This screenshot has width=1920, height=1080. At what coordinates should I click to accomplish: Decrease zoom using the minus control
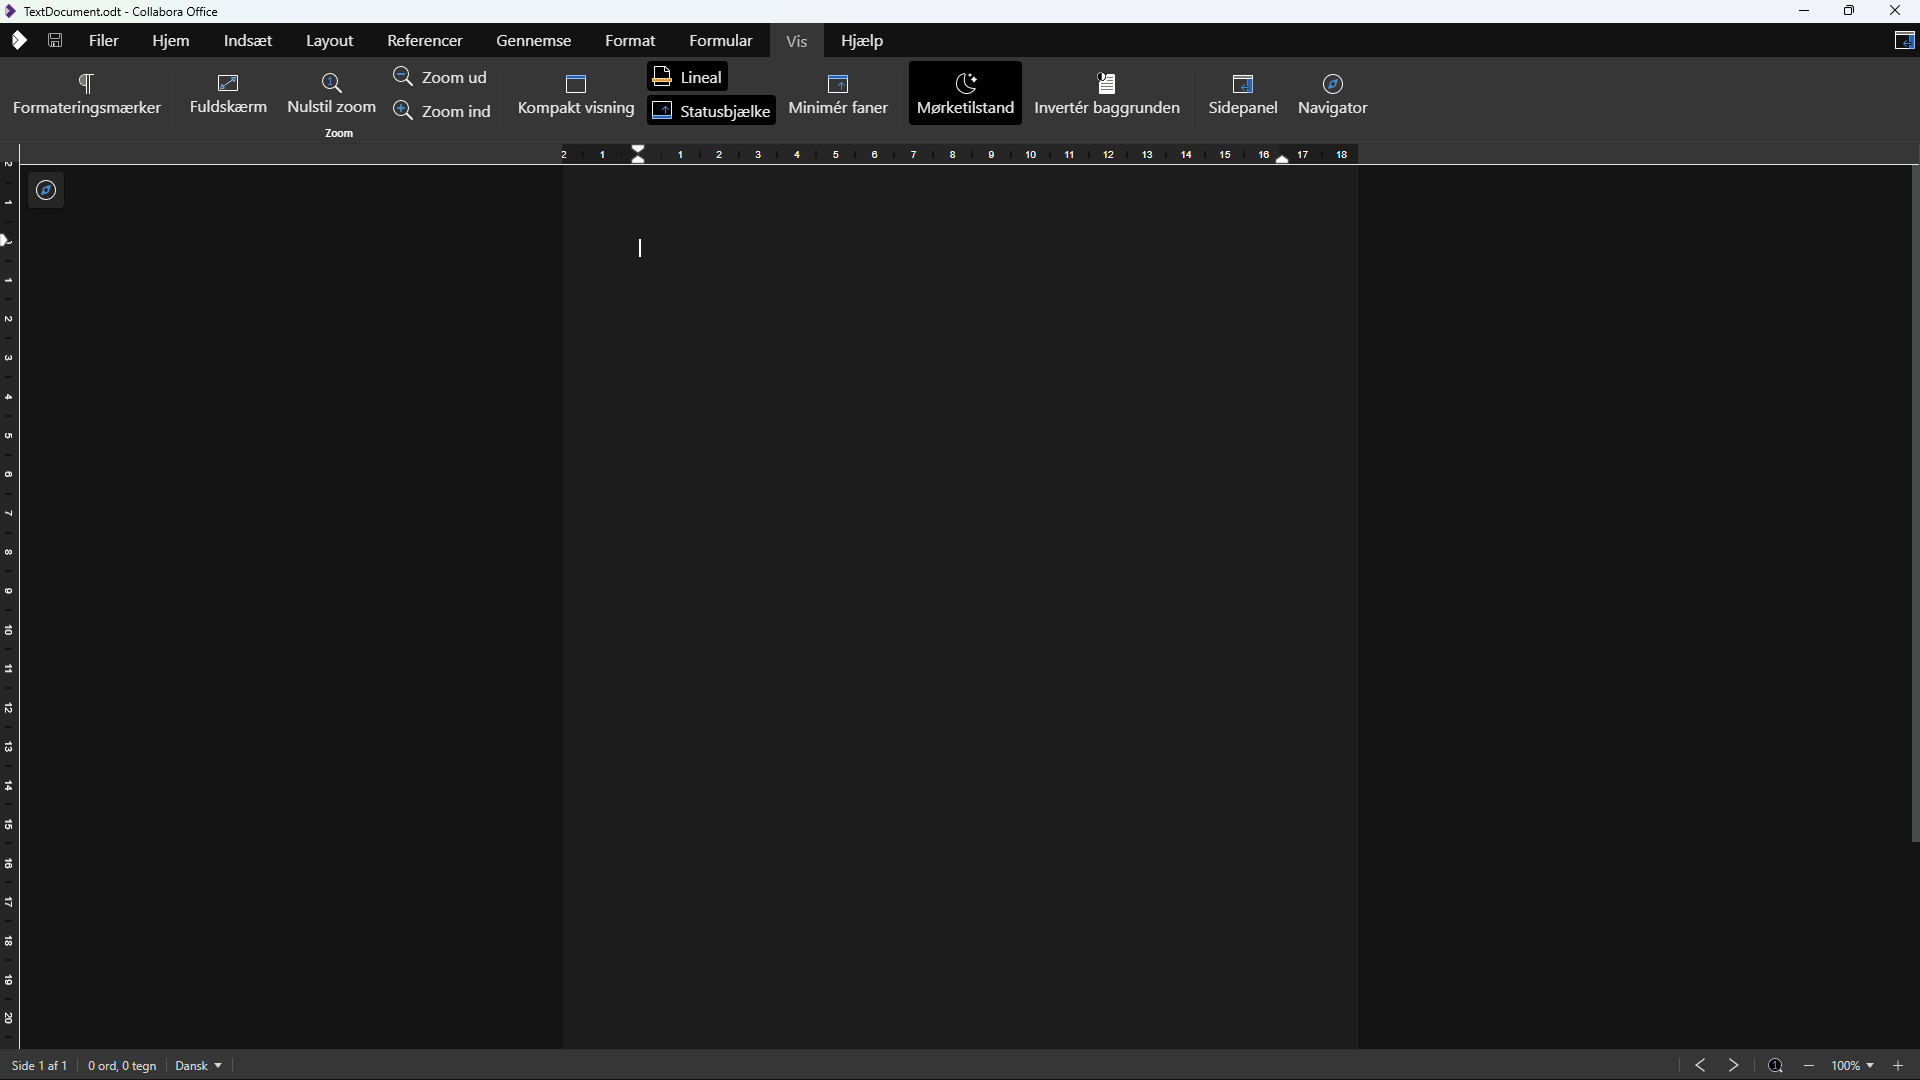click(1809, 1065)
